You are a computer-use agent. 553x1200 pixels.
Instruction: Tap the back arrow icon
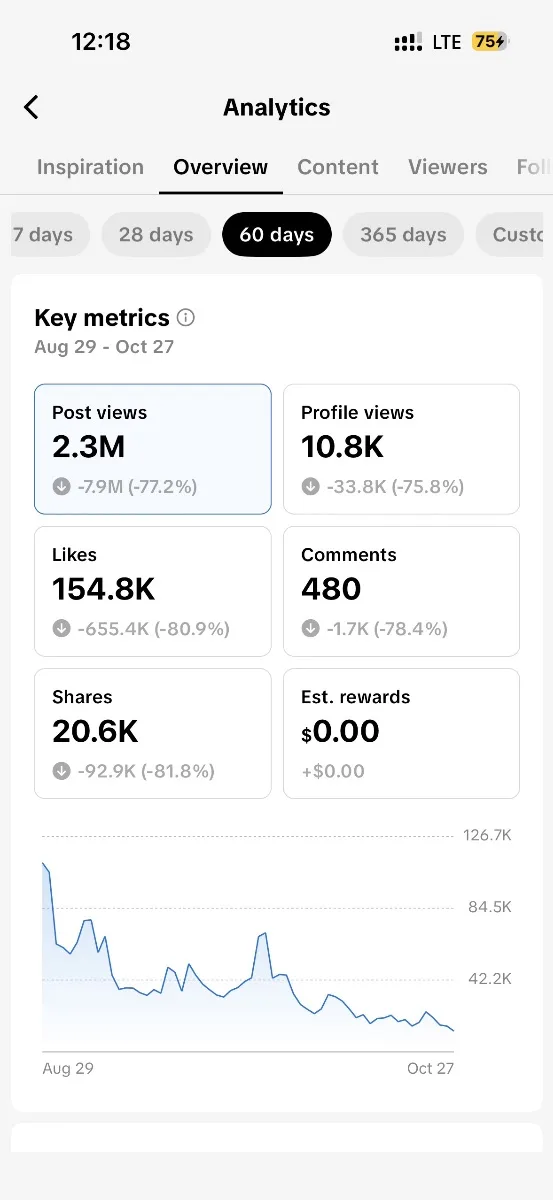click(x=31, y=107)
